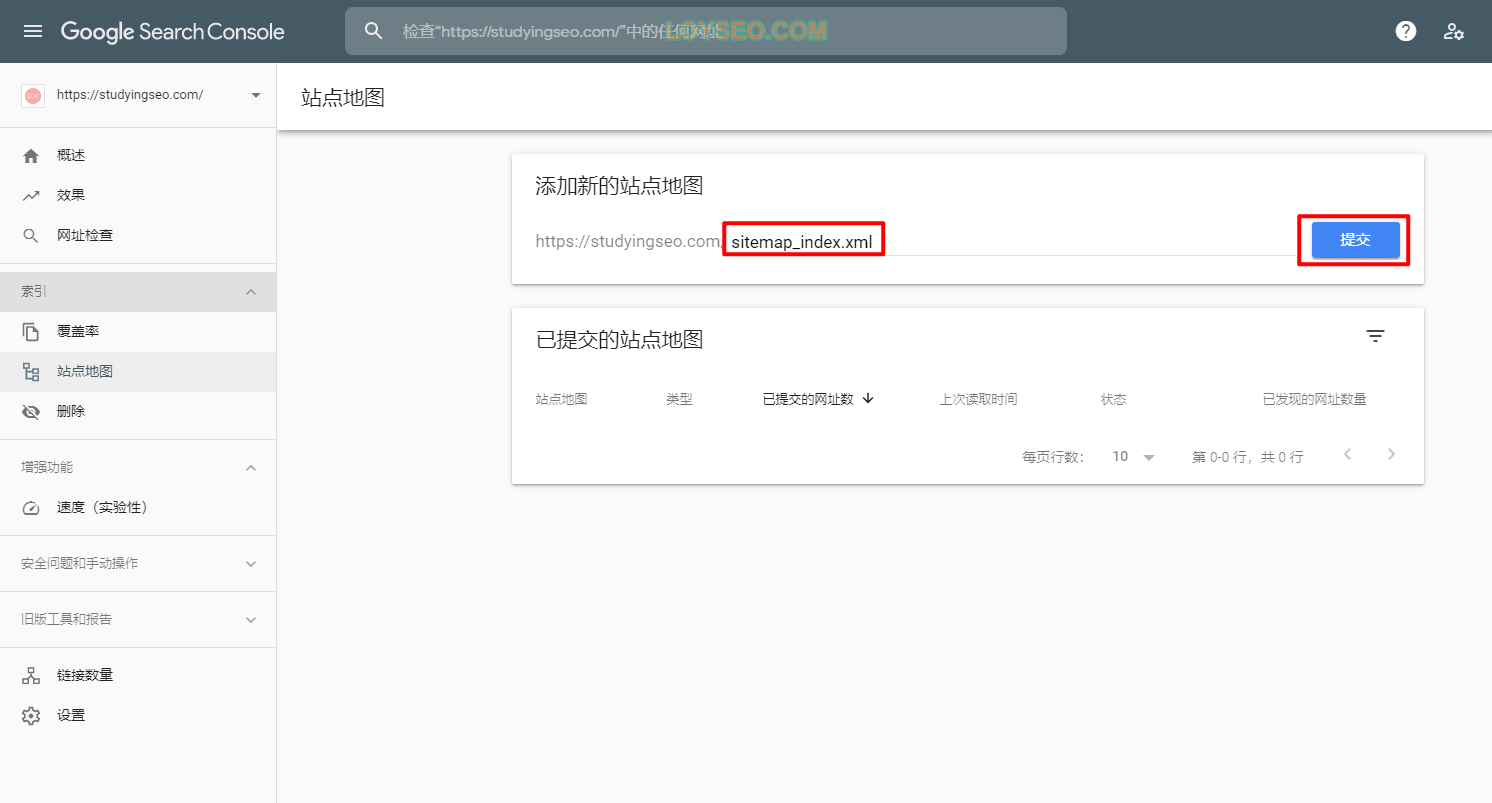The height and width of the screenshot is (803, 1492).
Task: Click the sitemap tree icon beside 站点地图
Action: pyautogui.click(x=31, y=372)
